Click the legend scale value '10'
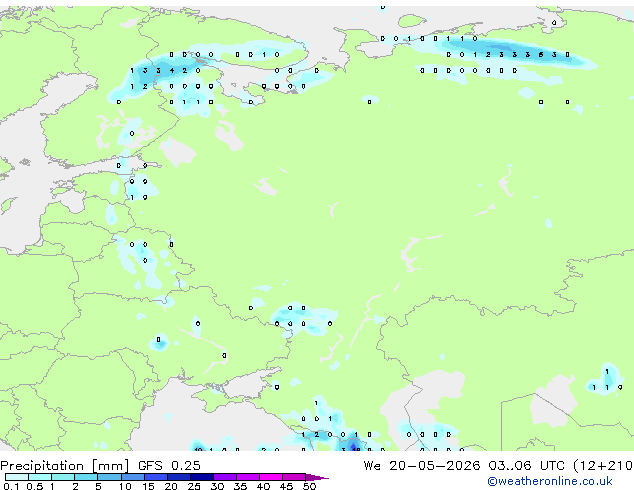This screenshot has width=634, height=490. click(x=125, y=486)
